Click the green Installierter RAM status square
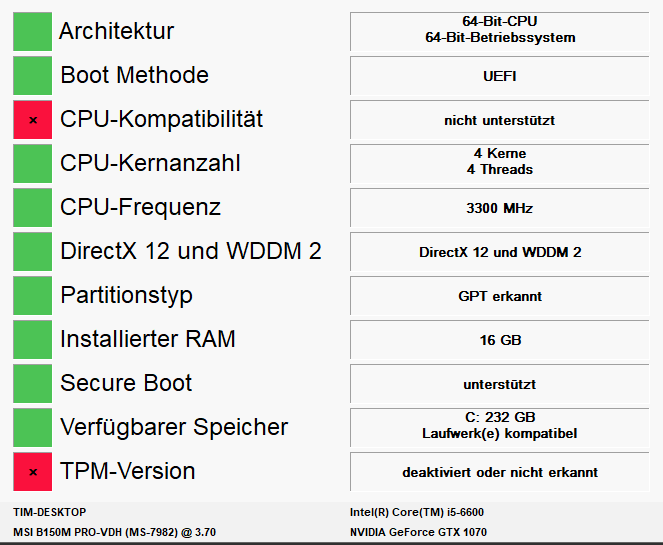This screenshot has width=663, height=545. (x=33, y=339)
